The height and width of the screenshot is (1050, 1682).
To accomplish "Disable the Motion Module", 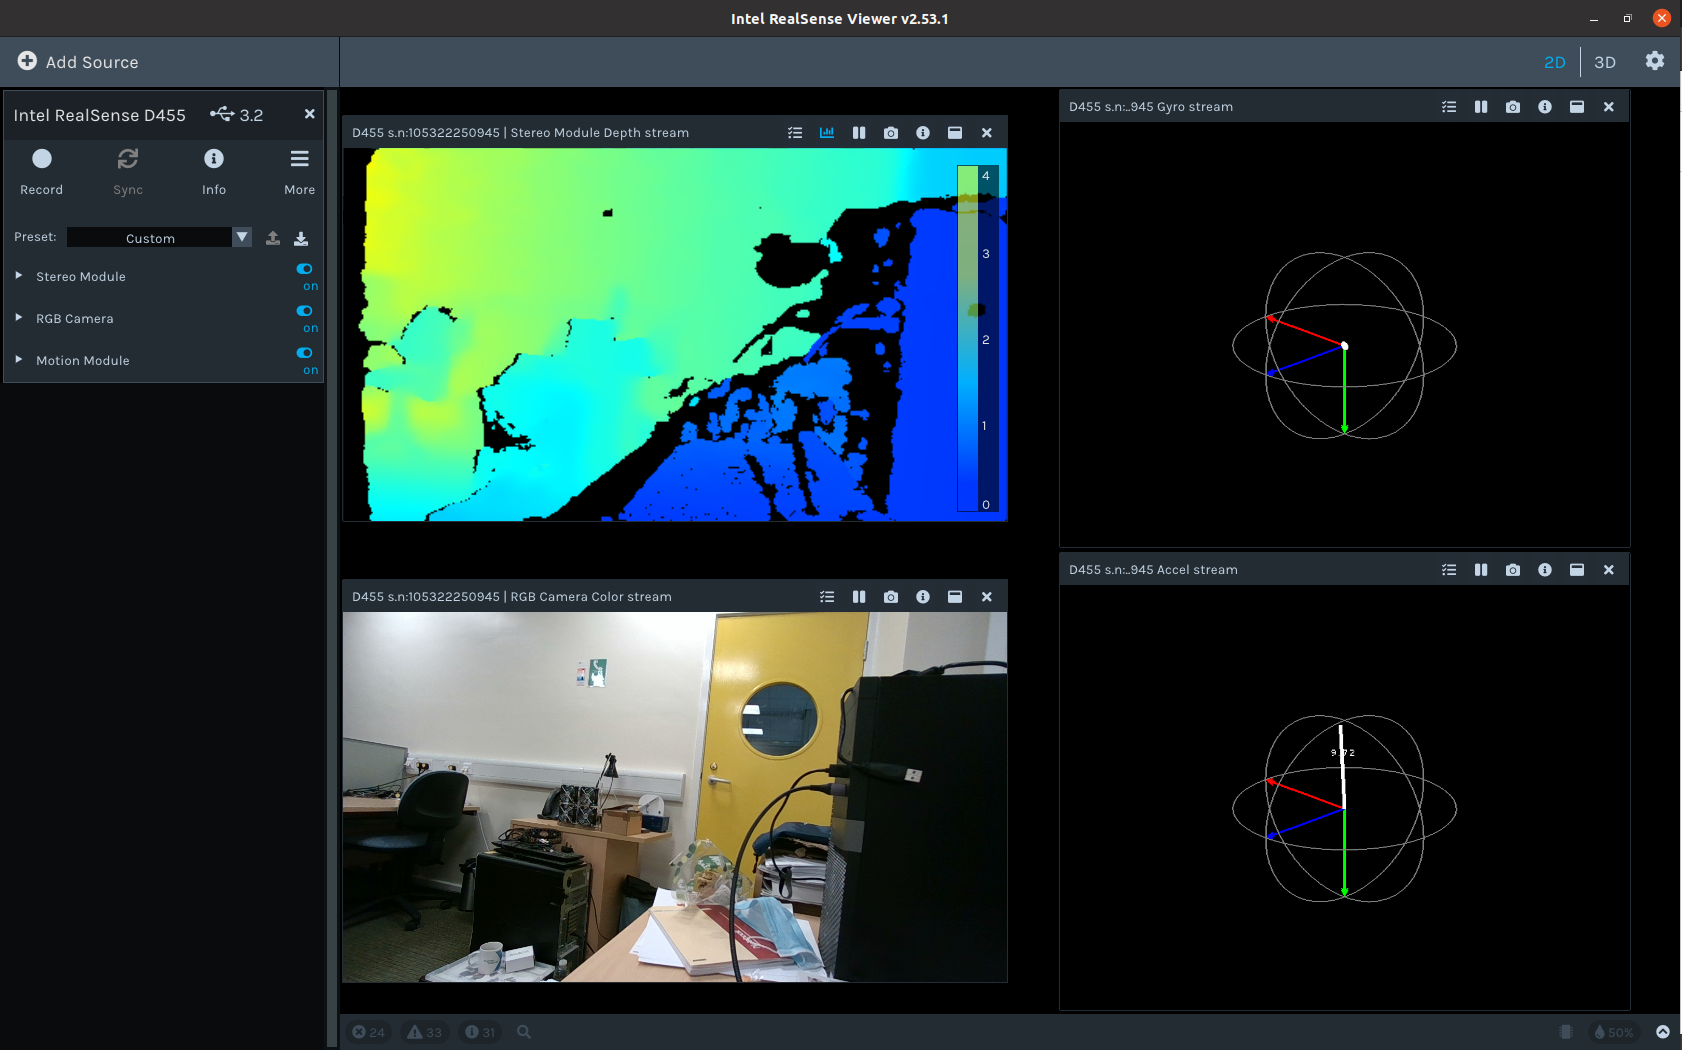I will [304, 352].
